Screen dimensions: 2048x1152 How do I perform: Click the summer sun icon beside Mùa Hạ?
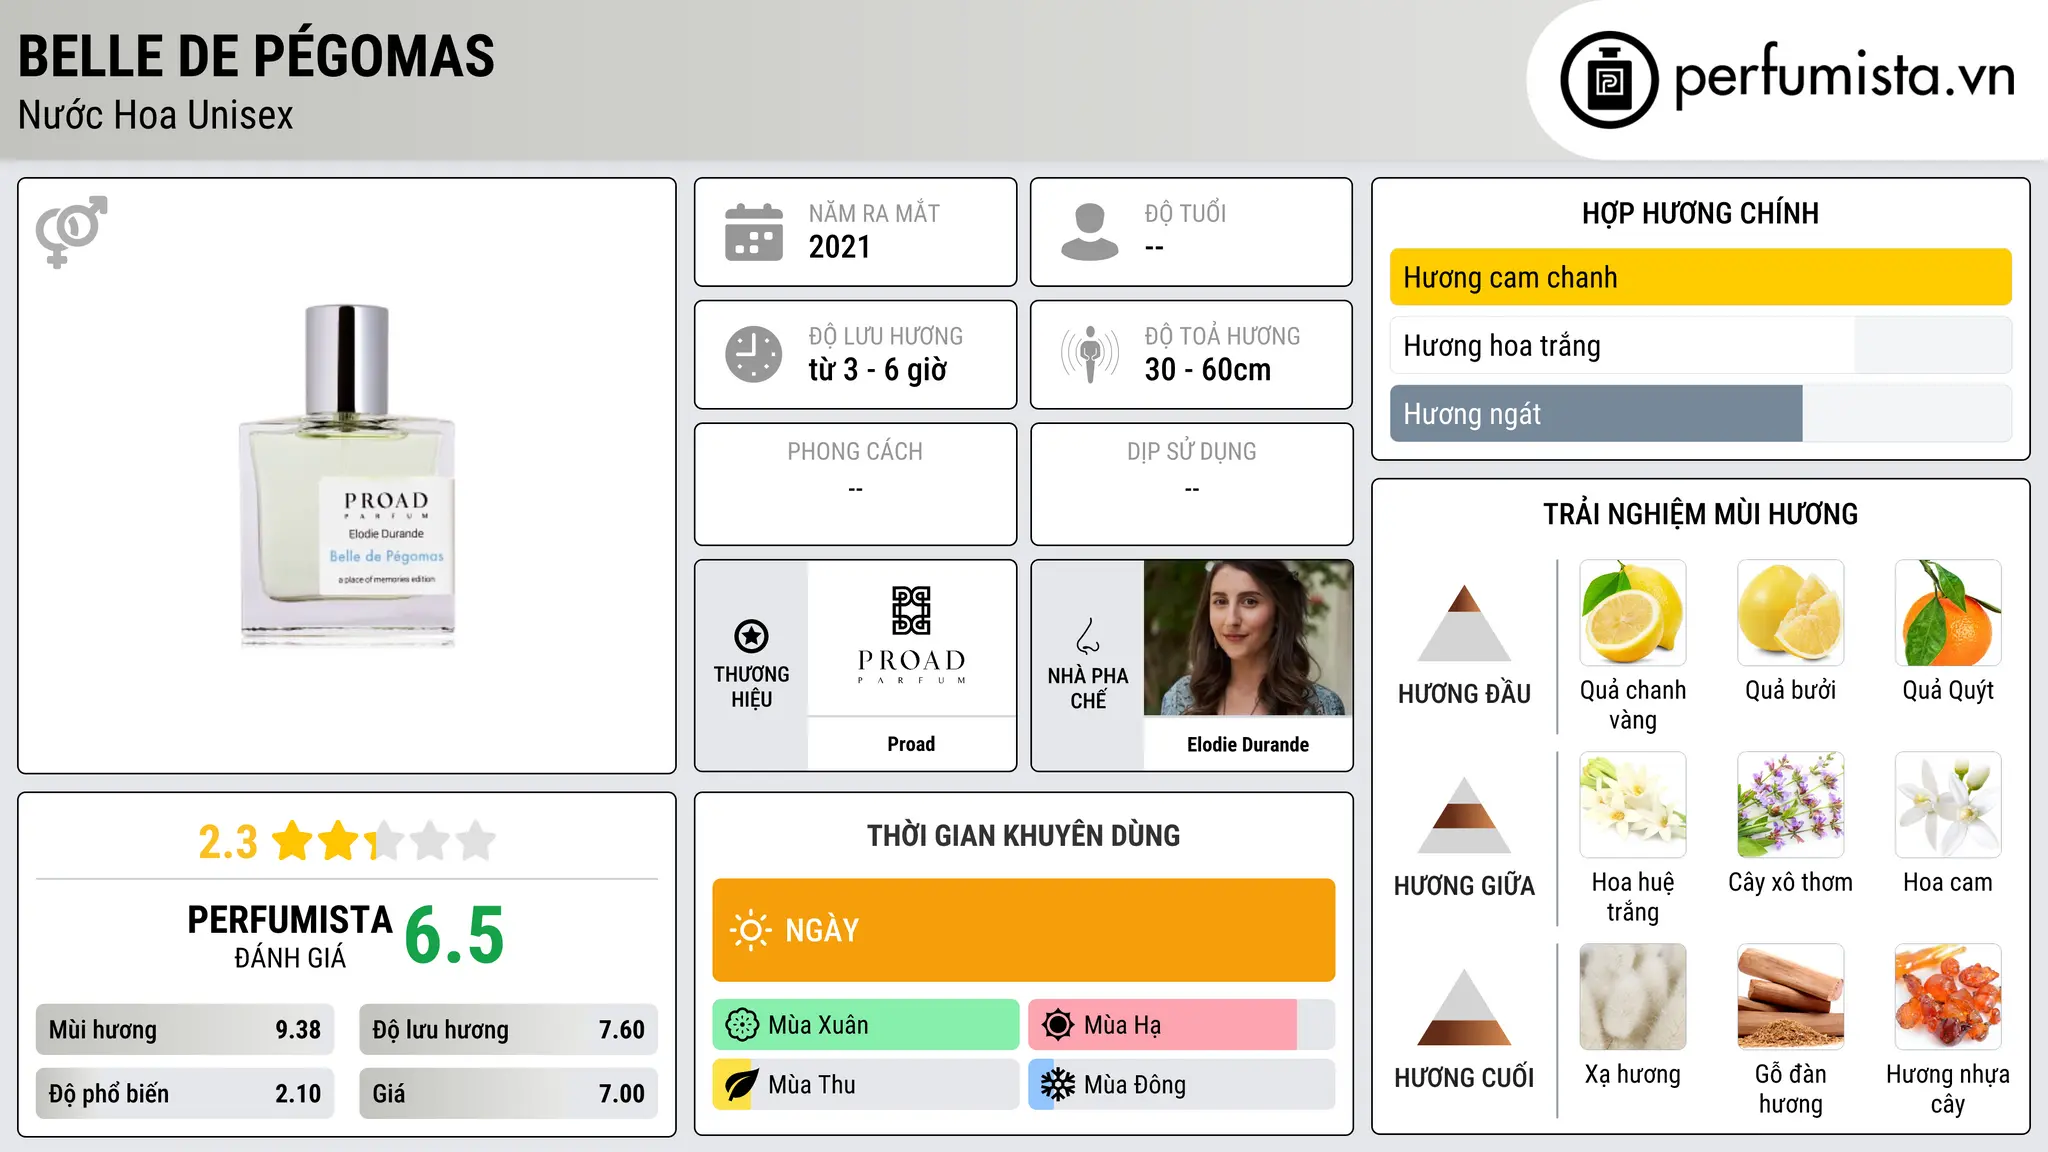point(1057,1025)
